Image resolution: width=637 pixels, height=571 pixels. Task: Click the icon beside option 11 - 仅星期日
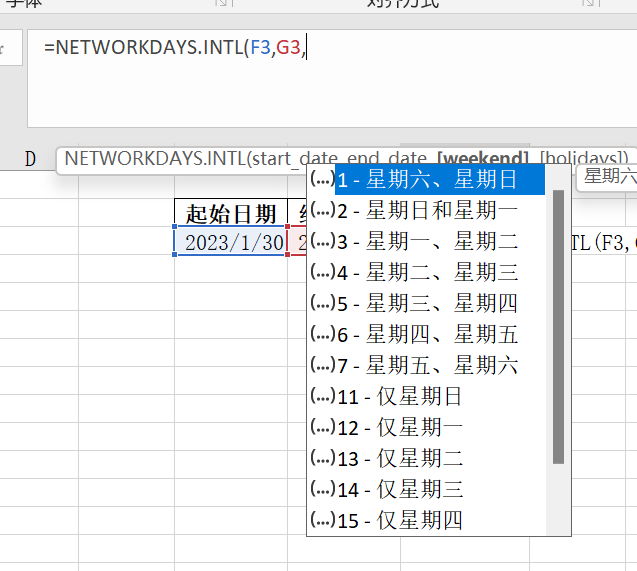coord(322,396)
